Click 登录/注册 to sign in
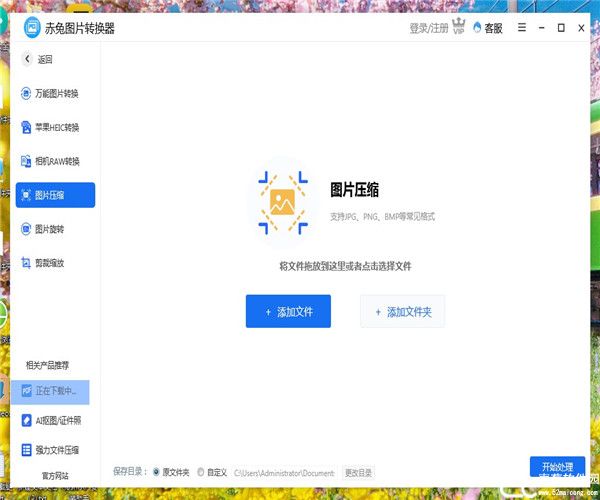 point(428,28)
